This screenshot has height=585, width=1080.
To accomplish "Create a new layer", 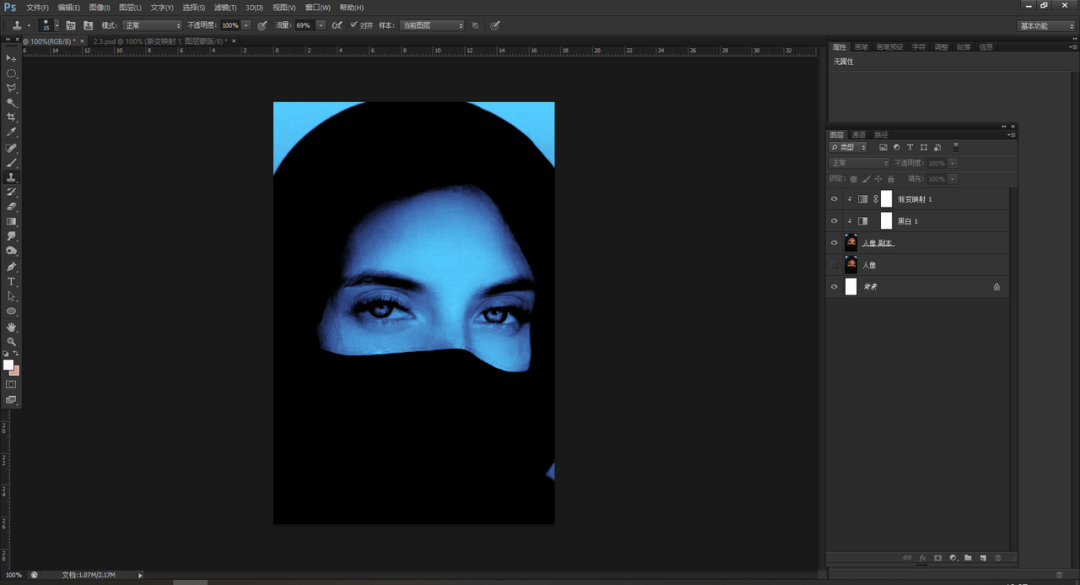I will (983, 558).
